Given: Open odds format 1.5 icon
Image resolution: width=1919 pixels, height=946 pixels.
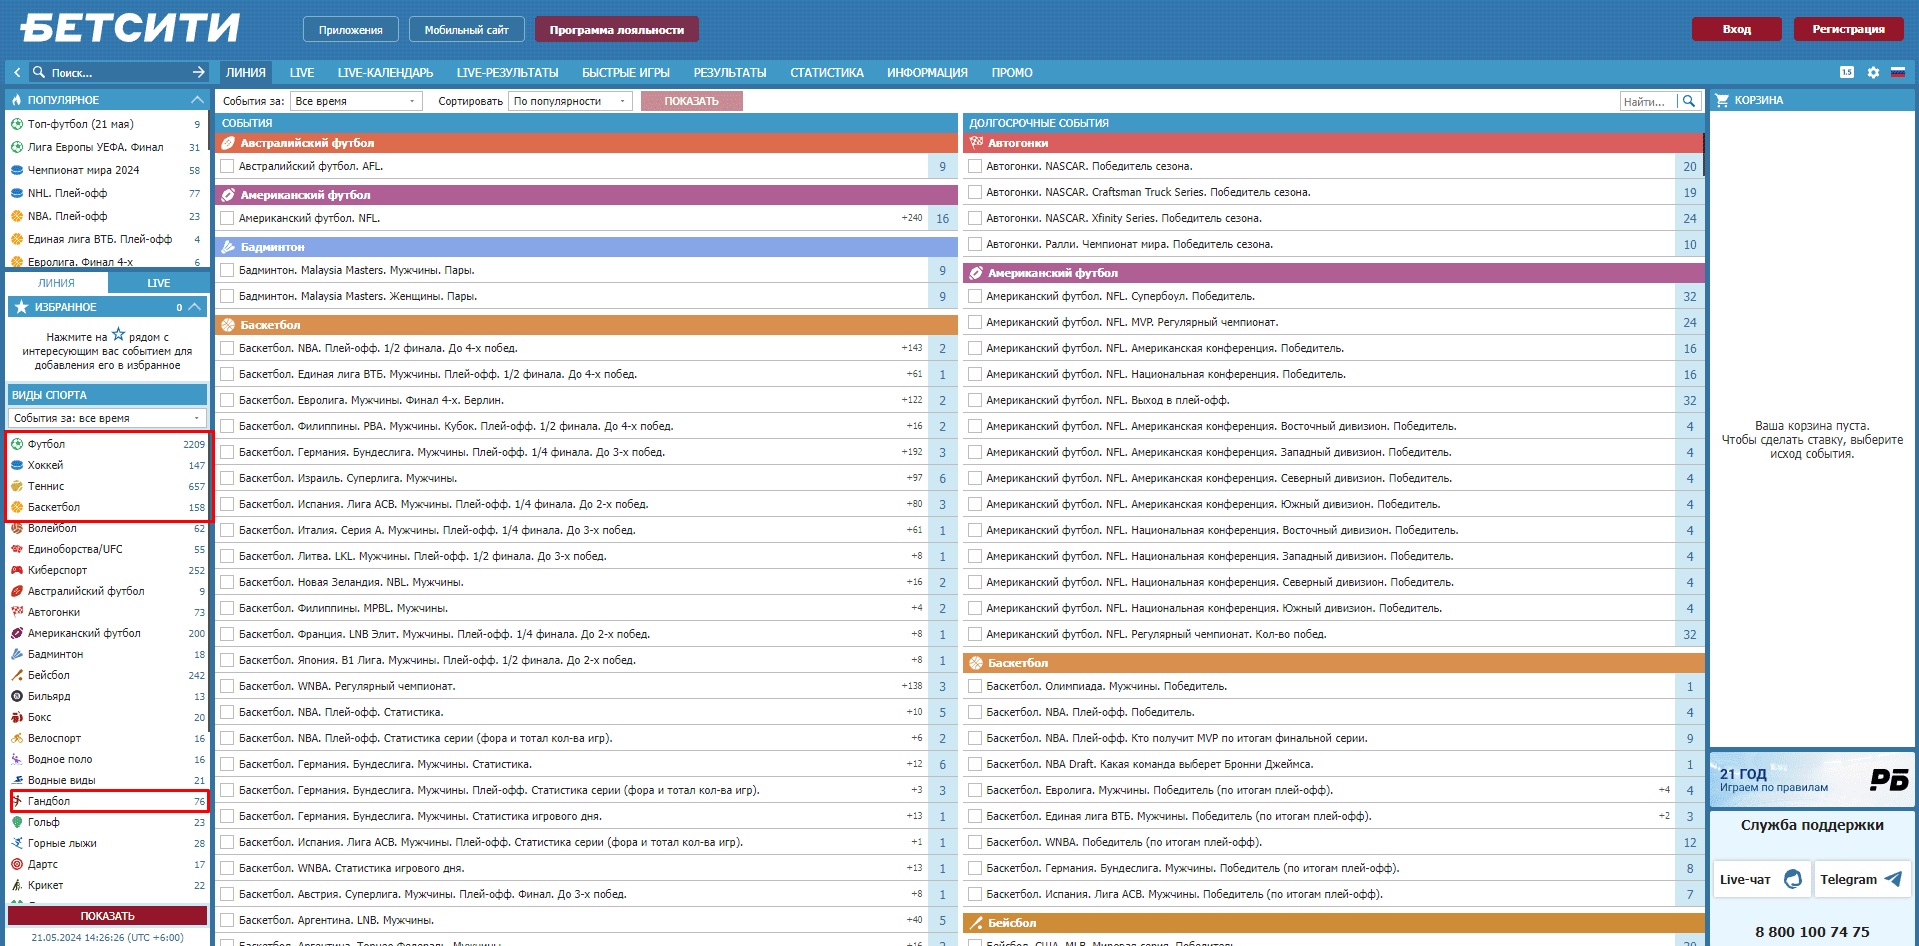Looking at the screenshot, I should [1846, 72].
